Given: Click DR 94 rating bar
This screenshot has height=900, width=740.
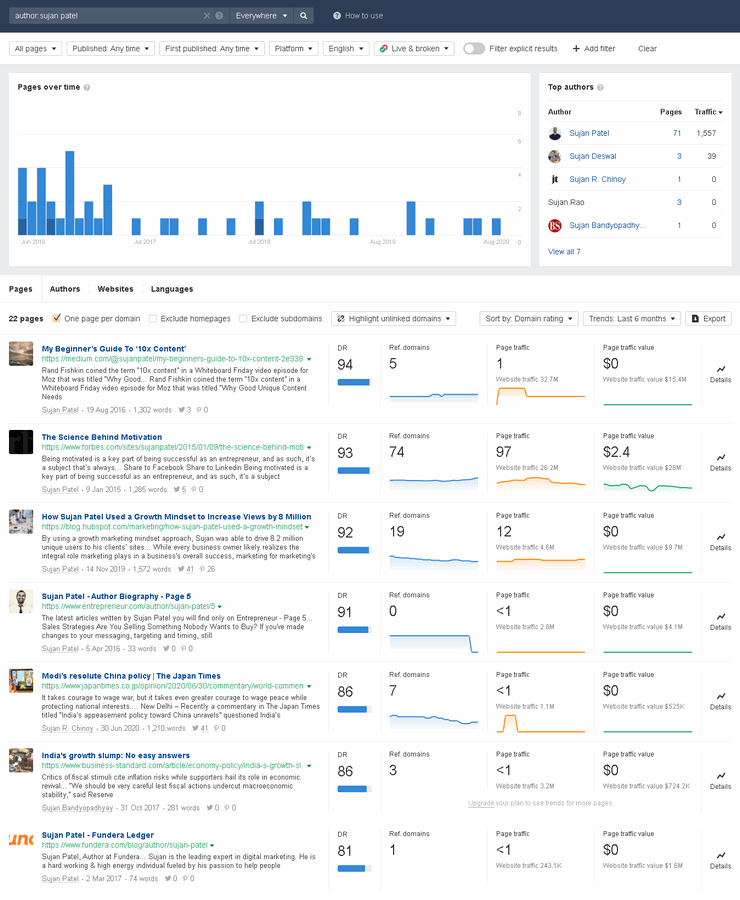Looking at the screenshot, I should coord(354,382).
